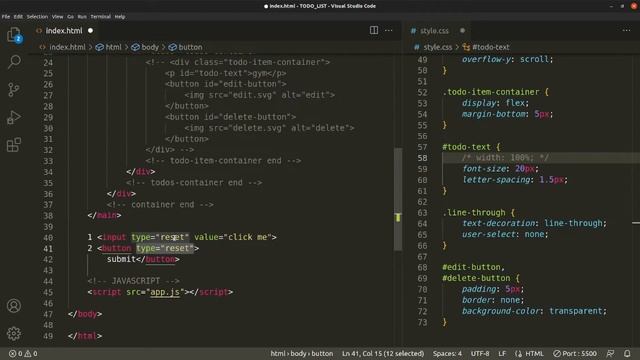
Task: Switch to the index.html tab
Action: coord(64,31)
